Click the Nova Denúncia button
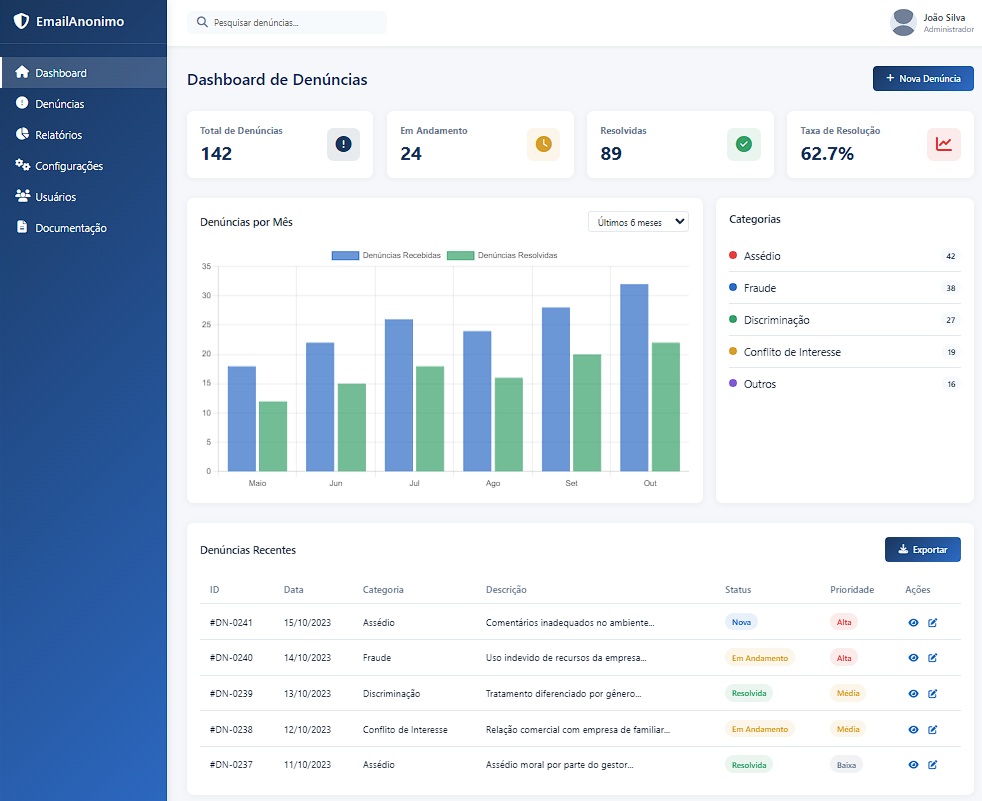This screenshot has height=801, width=982. 922,79
